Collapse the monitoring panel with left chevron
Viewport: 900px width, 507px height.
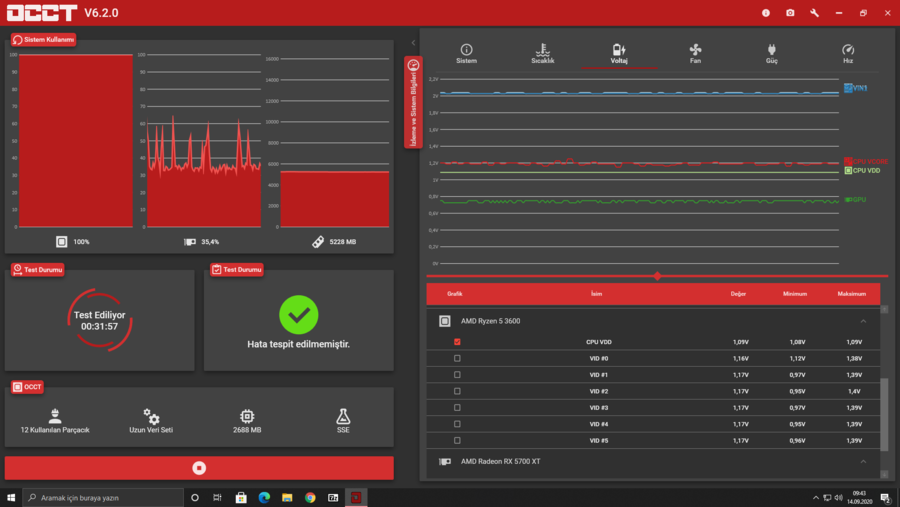(x=413, y=42)
